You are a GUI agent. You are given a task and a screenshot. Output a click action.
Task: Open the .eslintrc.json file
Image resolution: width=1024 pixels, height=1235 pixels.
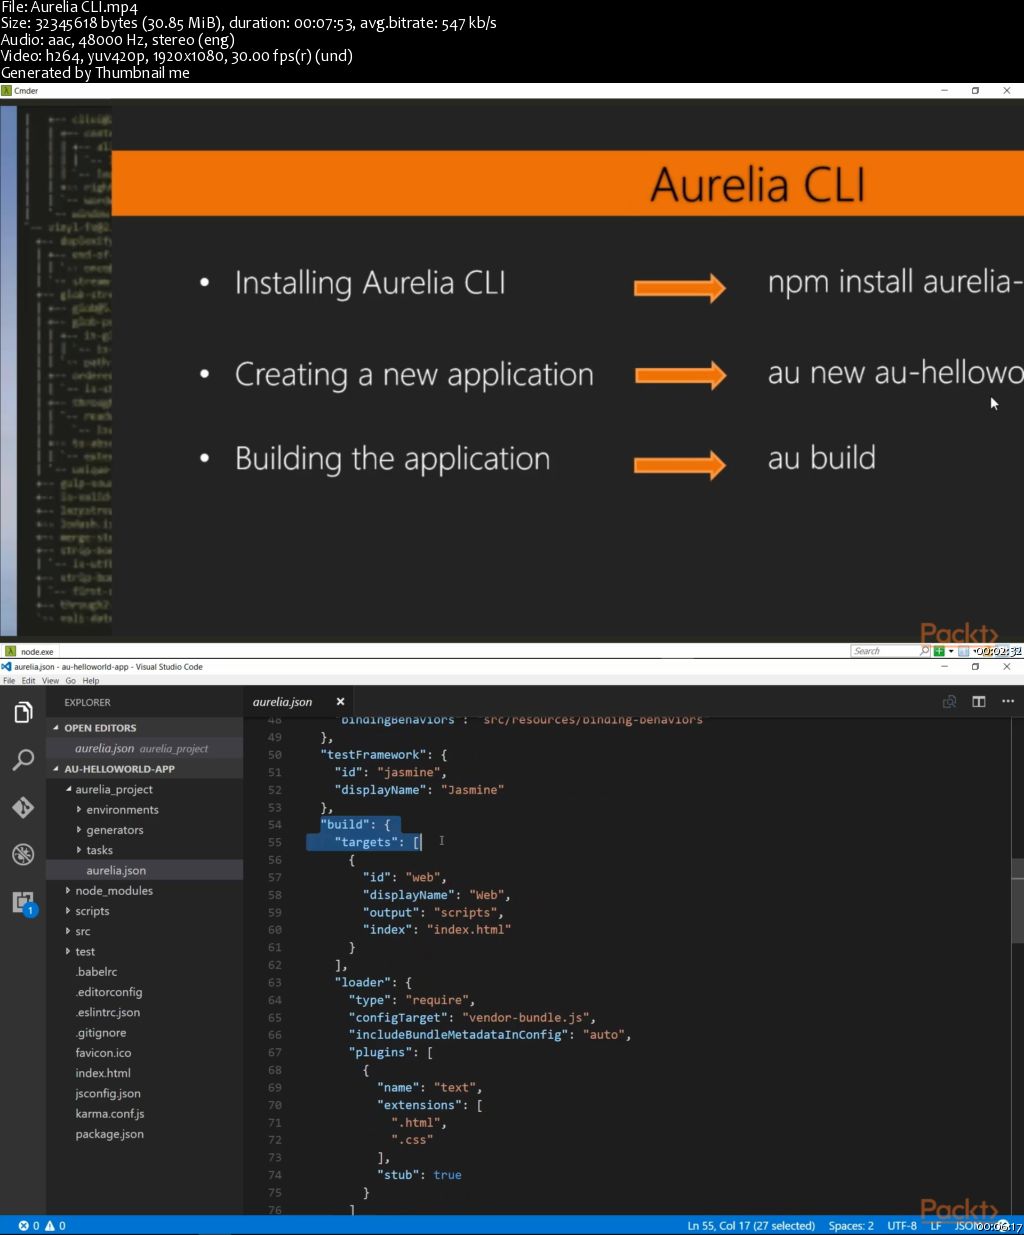[x=145, y=1012]
